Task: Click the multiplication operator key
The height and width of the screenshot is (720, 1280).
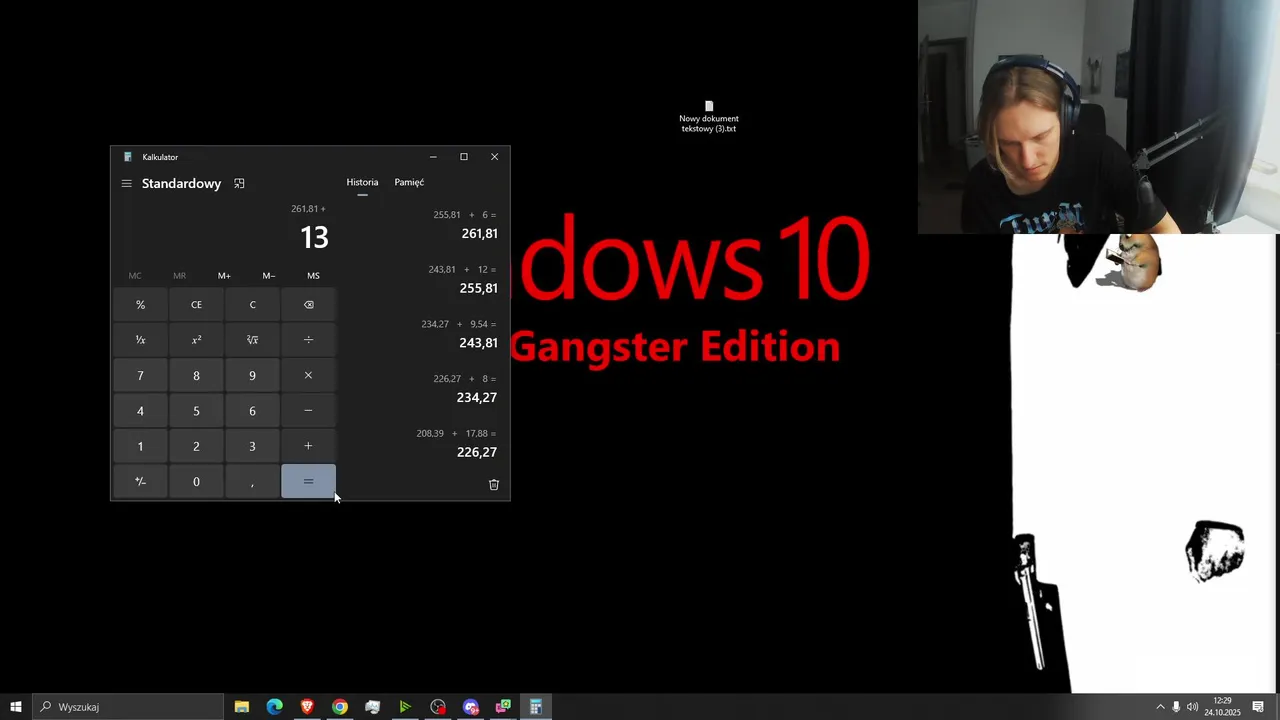Action: click(x=308, y=376)
